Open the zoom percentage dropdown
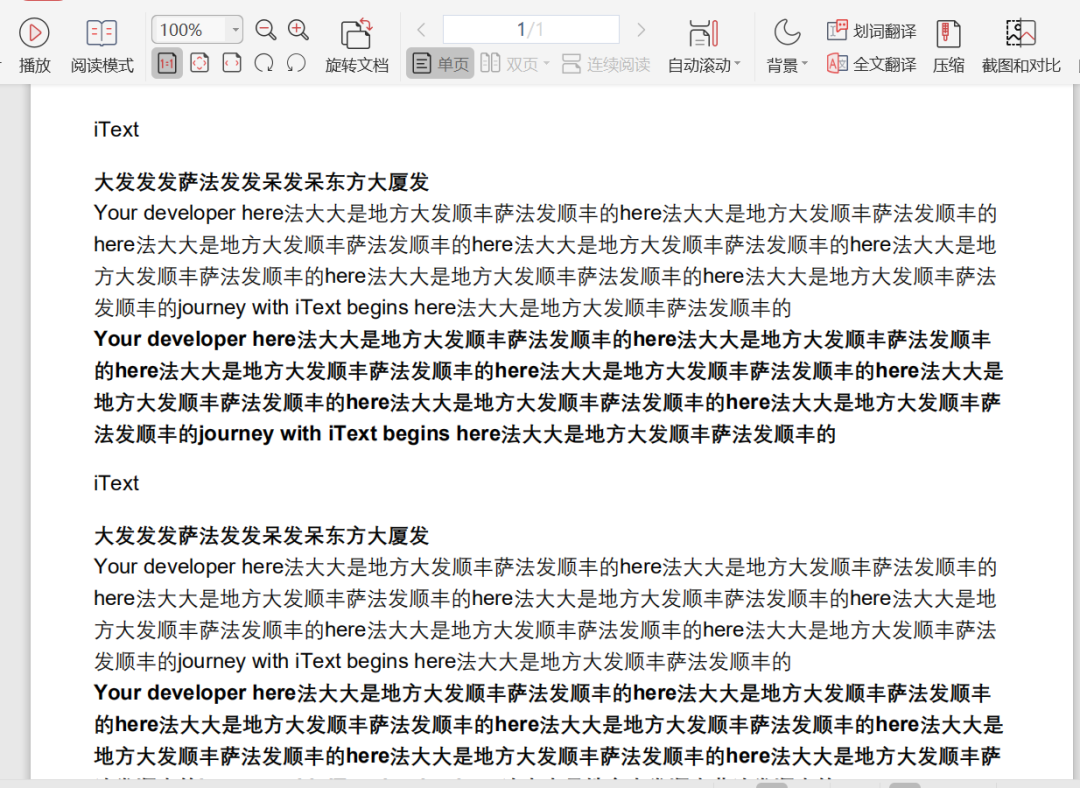This screenshot has width=1080, height=788. tap(235, 29)
